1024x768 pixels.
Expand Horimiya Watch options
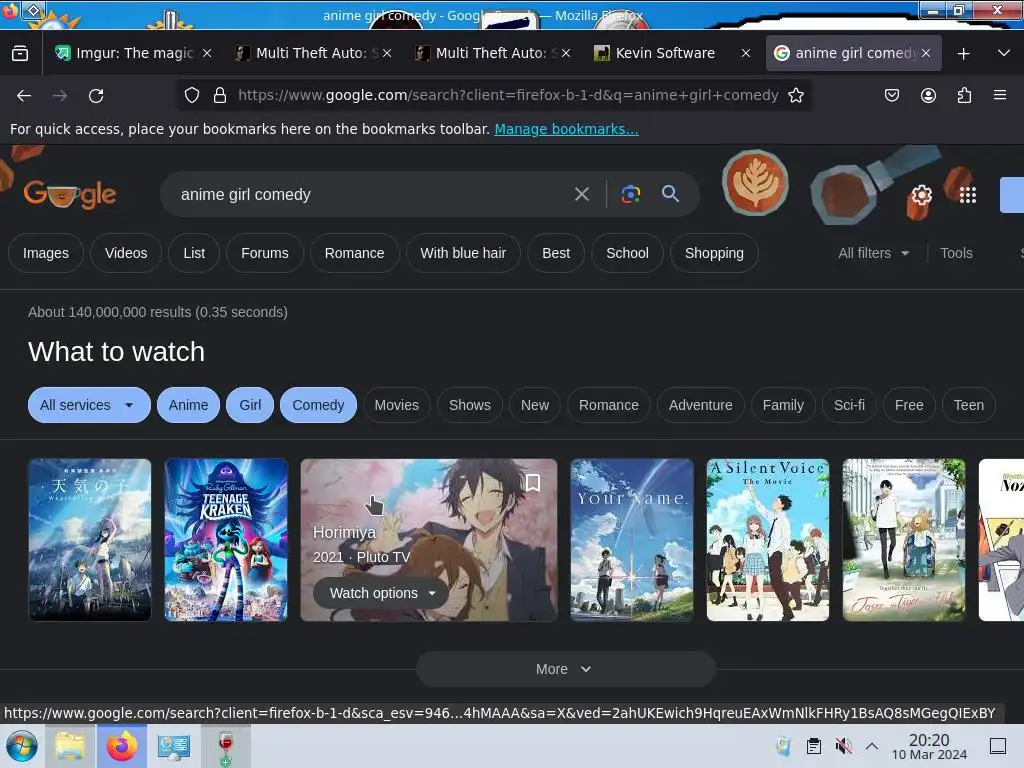[381, 593]
